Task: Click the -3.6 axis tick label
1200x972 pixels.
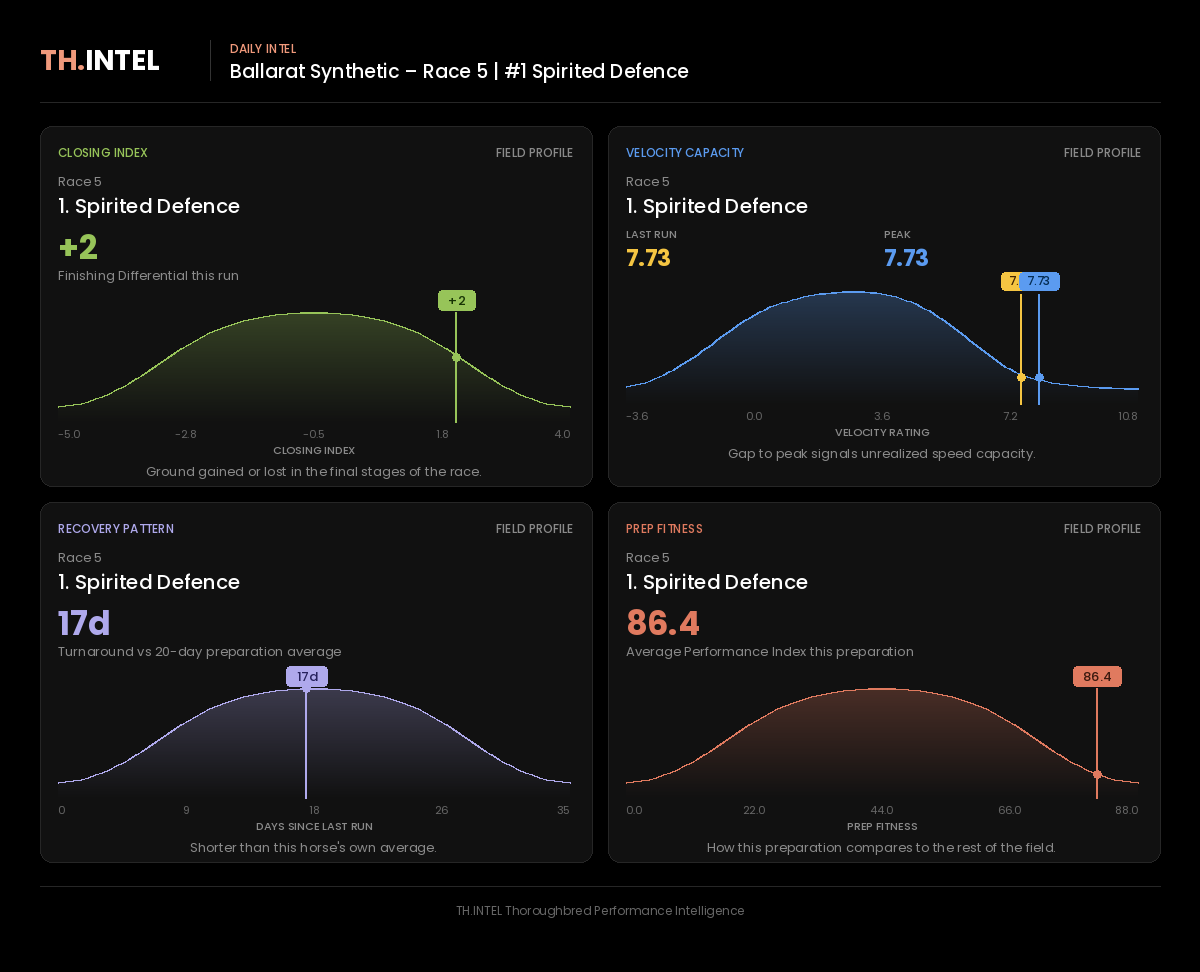Action: [x=637, y=417]
